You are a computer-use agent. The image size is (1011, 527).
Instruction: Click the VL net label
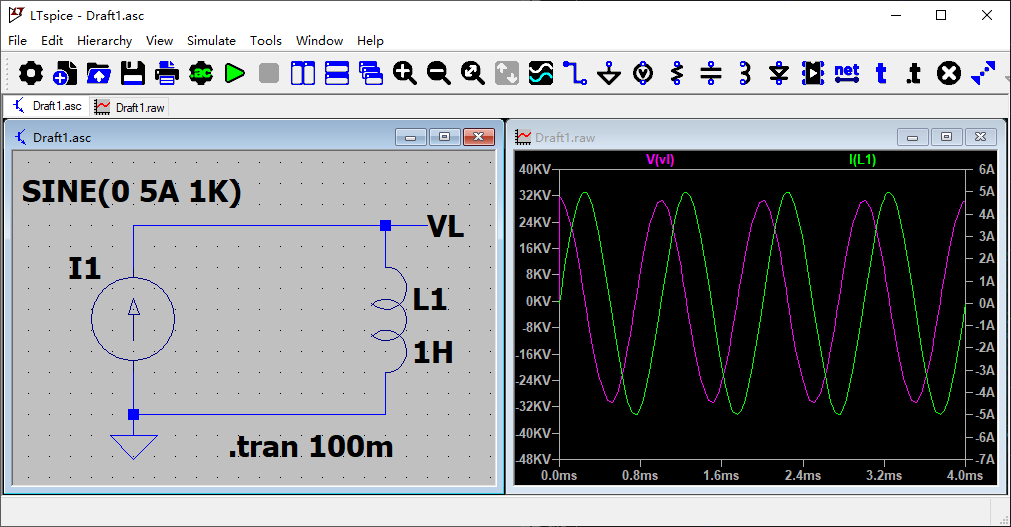coord(446,226)
